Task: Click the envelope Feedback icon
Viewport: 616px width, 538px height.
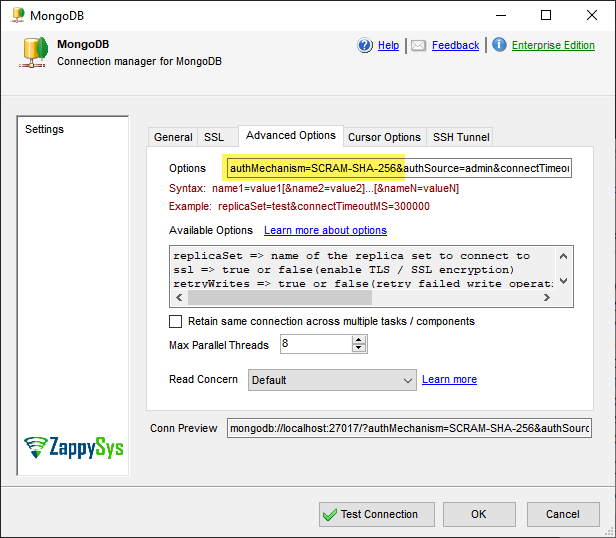Action: [418, 46]
